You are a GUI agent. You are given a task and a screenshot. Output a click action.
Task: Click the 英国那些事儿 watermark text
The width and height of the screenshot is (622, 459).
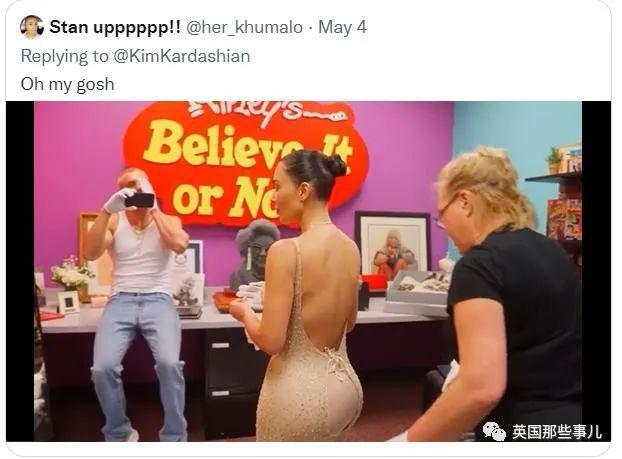point(557,432)
